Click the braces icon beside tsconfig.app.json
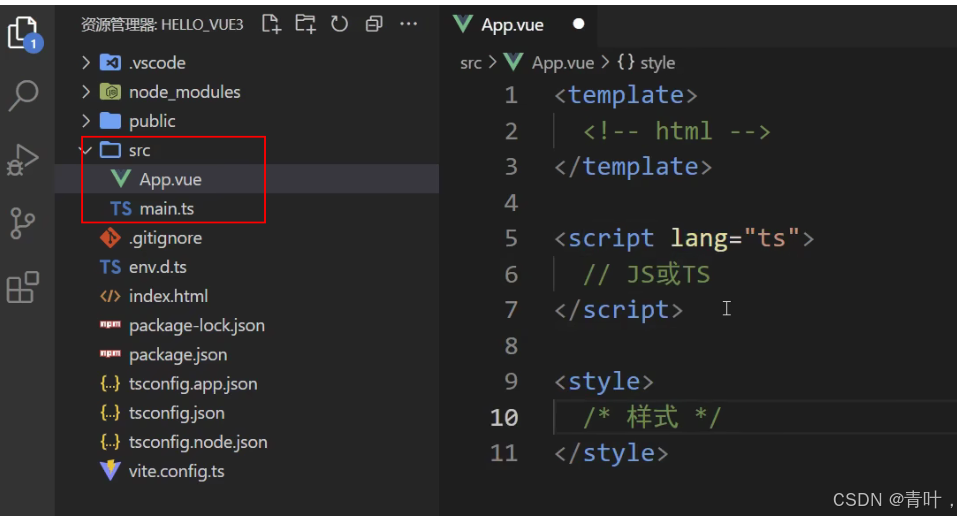This screenshot has height=518, width=965. coord(110,384)
